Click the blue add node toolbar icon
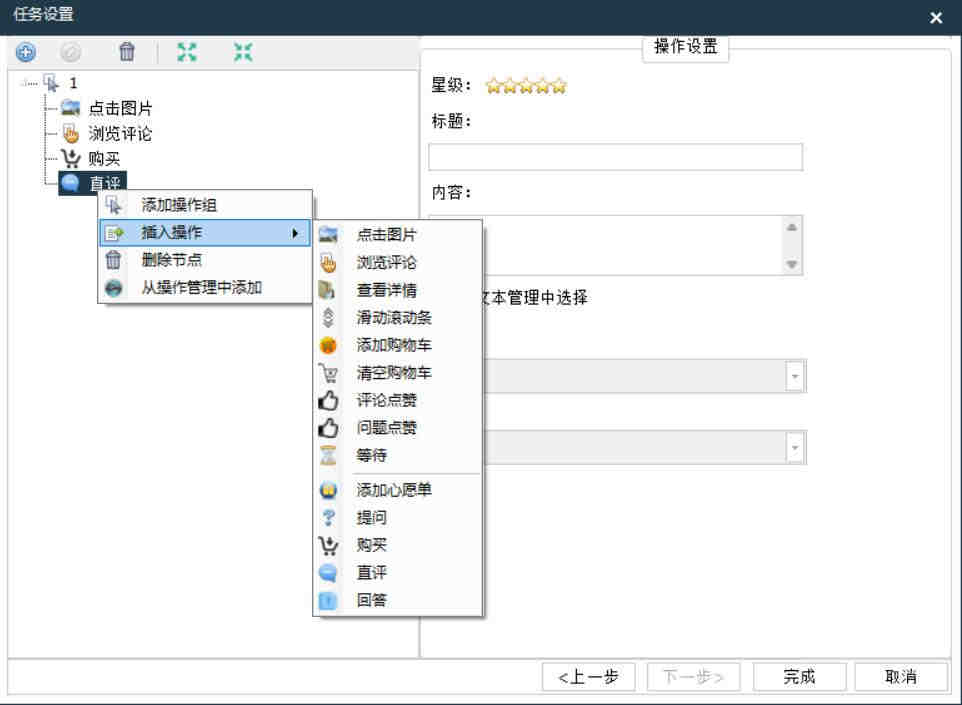 [x=25, y=52]
